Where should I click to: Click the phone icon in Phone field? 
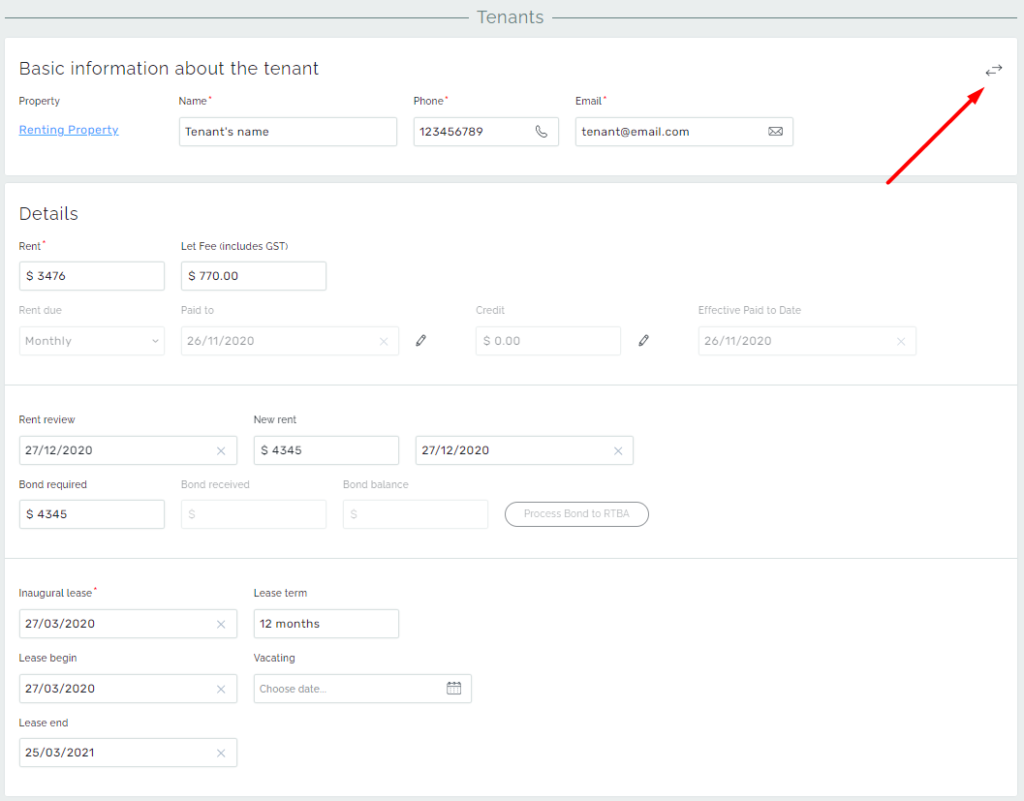pos(541,132)
